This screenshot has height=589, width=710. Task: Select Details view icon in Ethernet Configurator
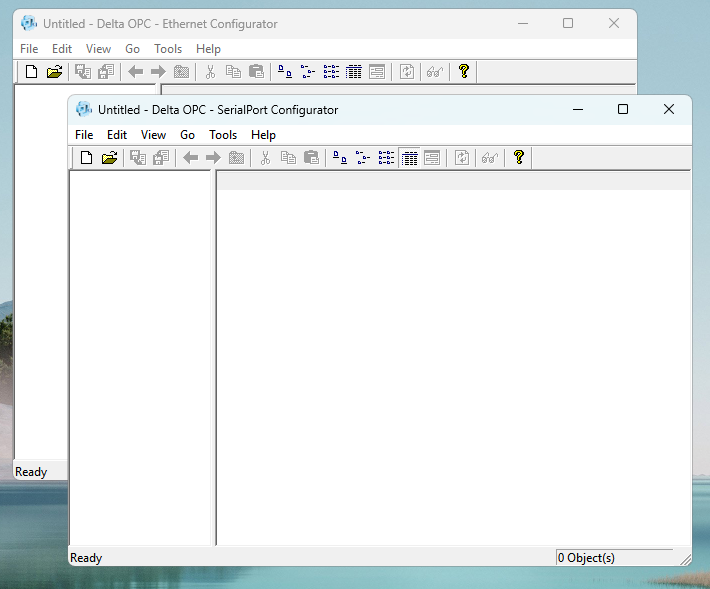354,72
